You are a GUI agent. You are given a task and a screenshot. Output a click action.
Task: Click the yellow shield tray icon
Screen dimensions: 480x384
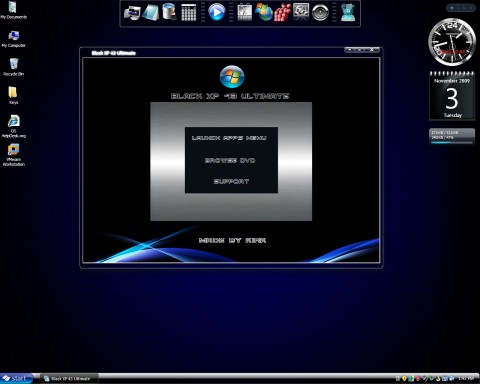(404, 379)
